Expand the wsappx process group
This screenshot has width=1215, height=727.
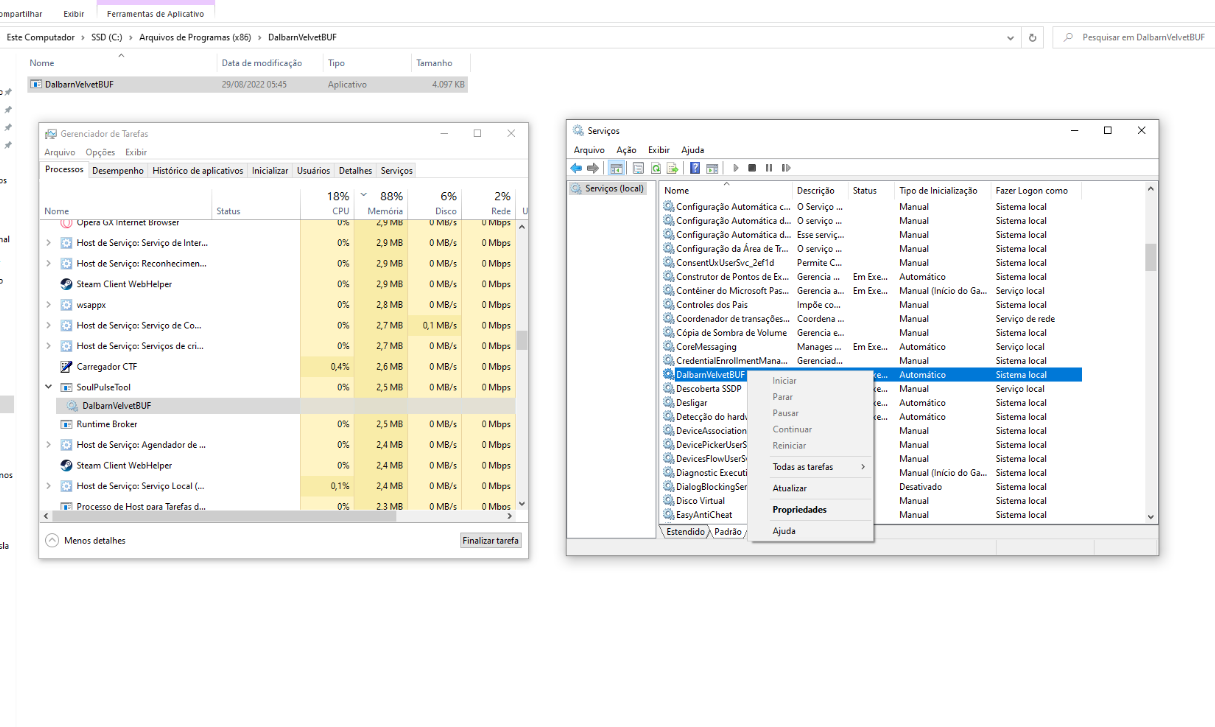coord(48,304)
